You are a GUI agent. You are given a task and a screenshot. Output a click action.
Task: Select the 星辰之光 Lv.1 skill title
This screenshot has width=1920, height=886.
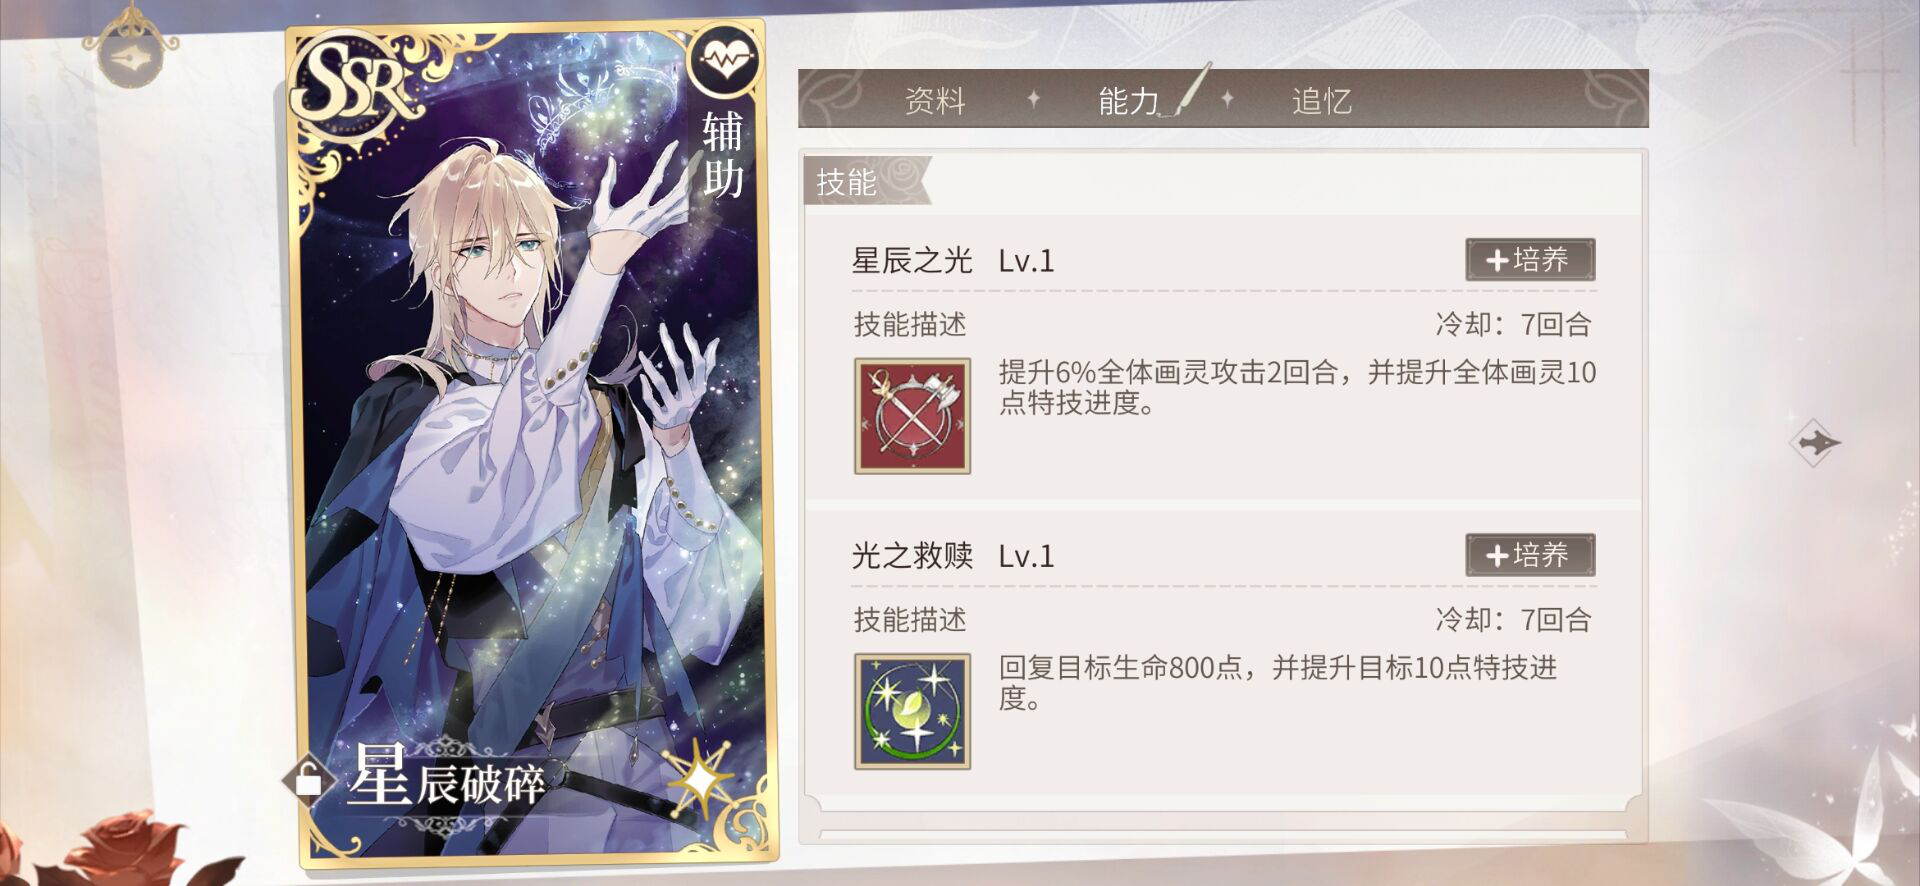[953, 261]
